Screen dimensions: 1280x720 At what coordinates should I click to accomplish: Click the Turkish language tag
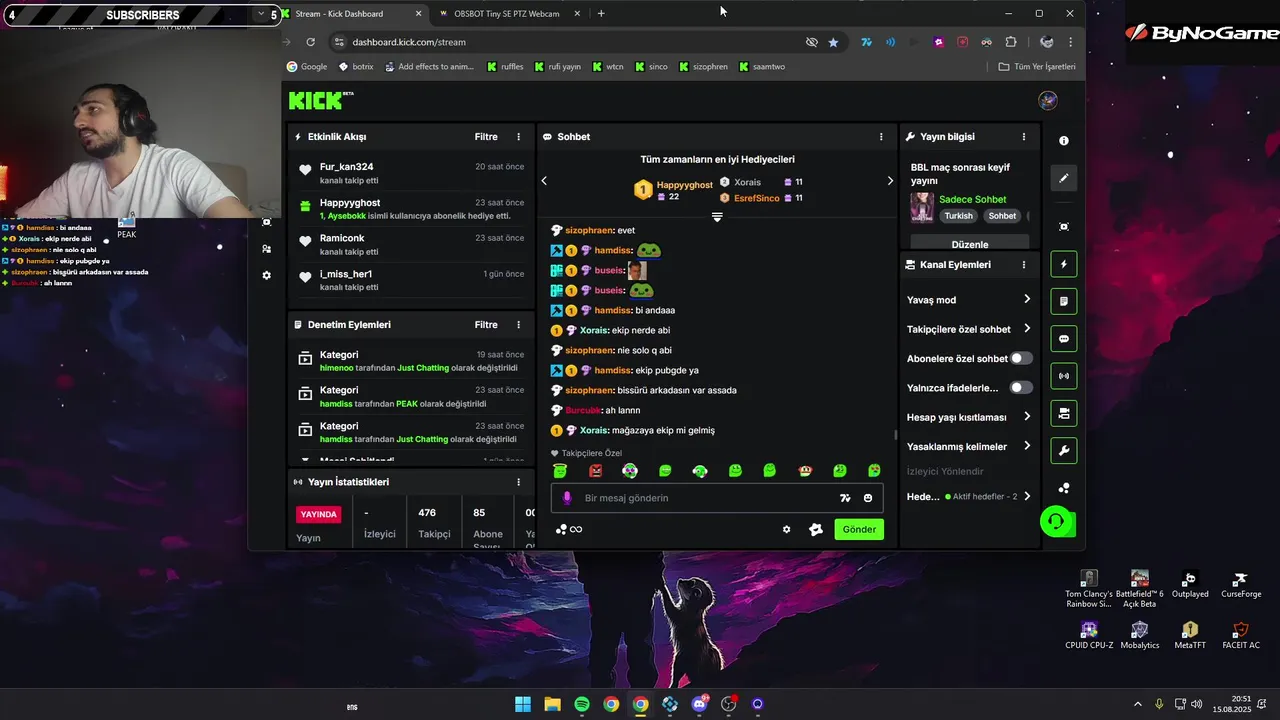click(x=958, y=216)
